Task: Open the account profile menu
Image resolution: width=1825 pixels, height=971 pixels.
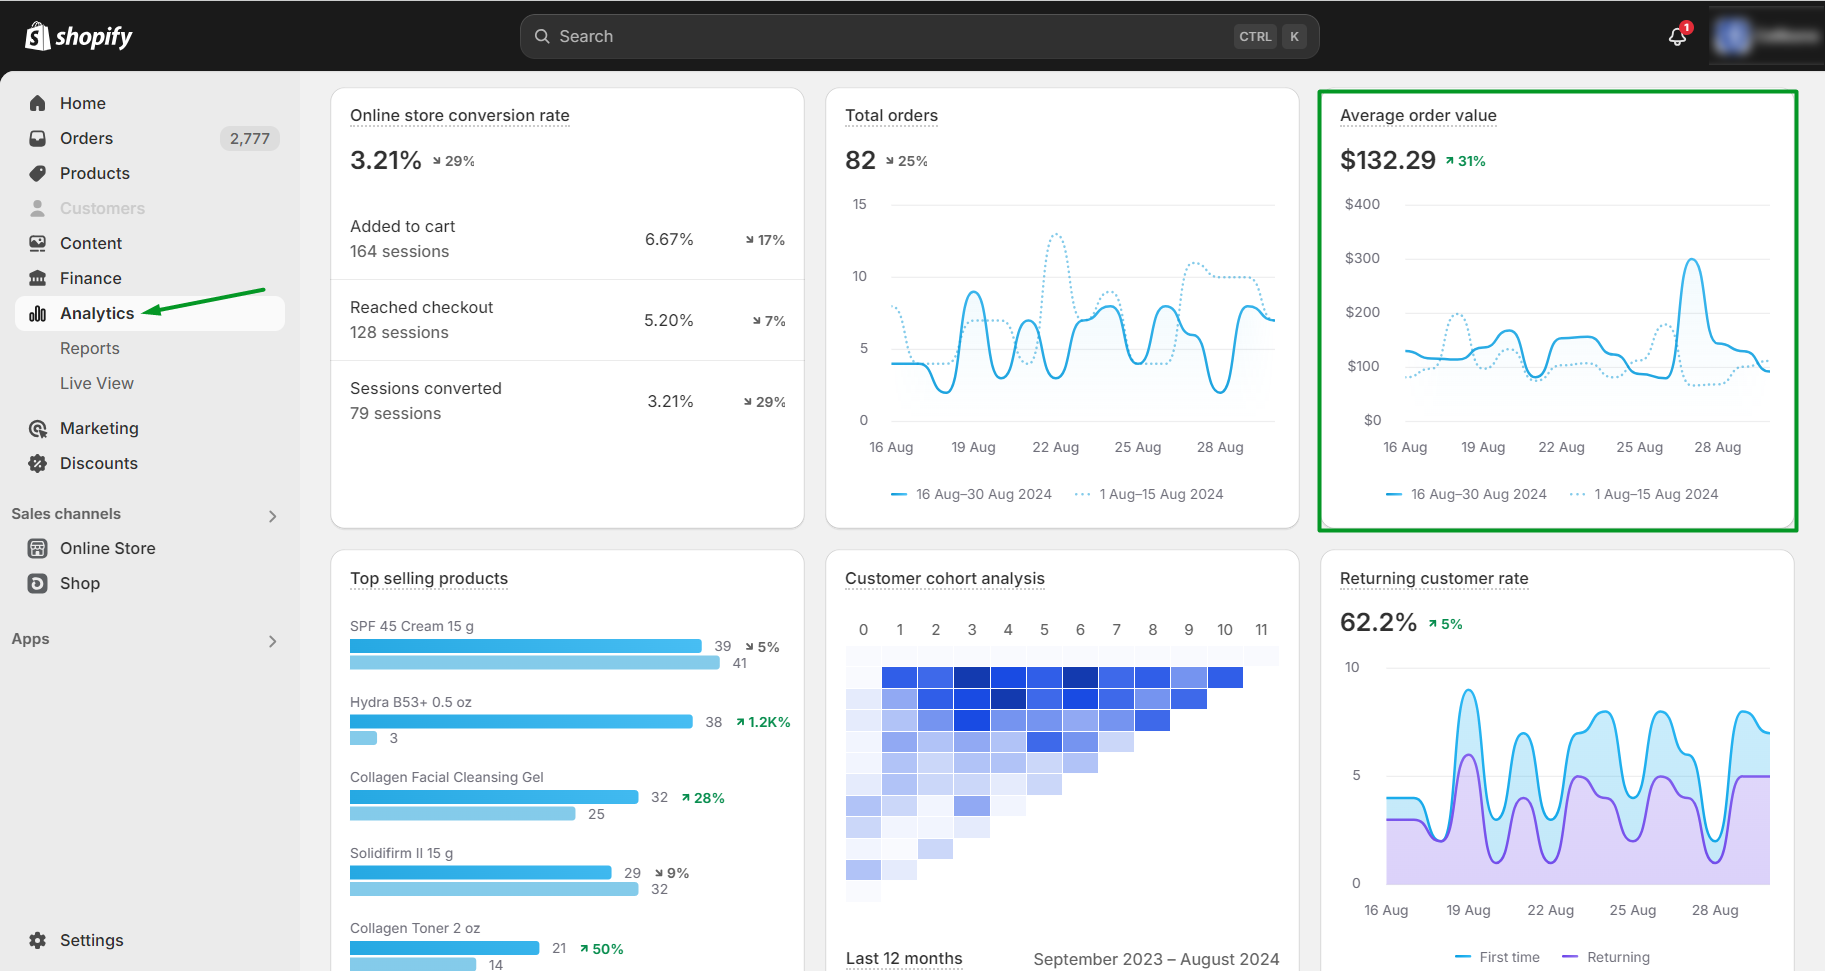Action: coord(1768,36)
